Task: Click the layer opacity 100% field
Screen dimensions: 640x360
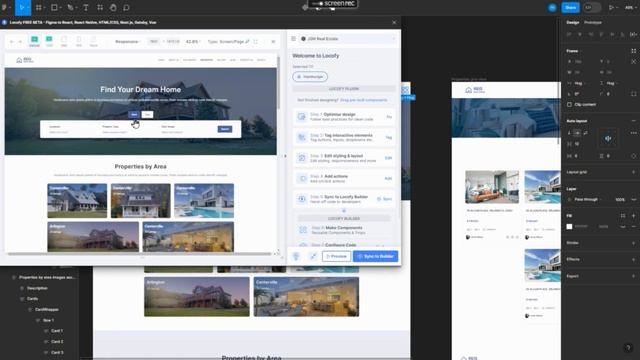Action: point(620,200)
